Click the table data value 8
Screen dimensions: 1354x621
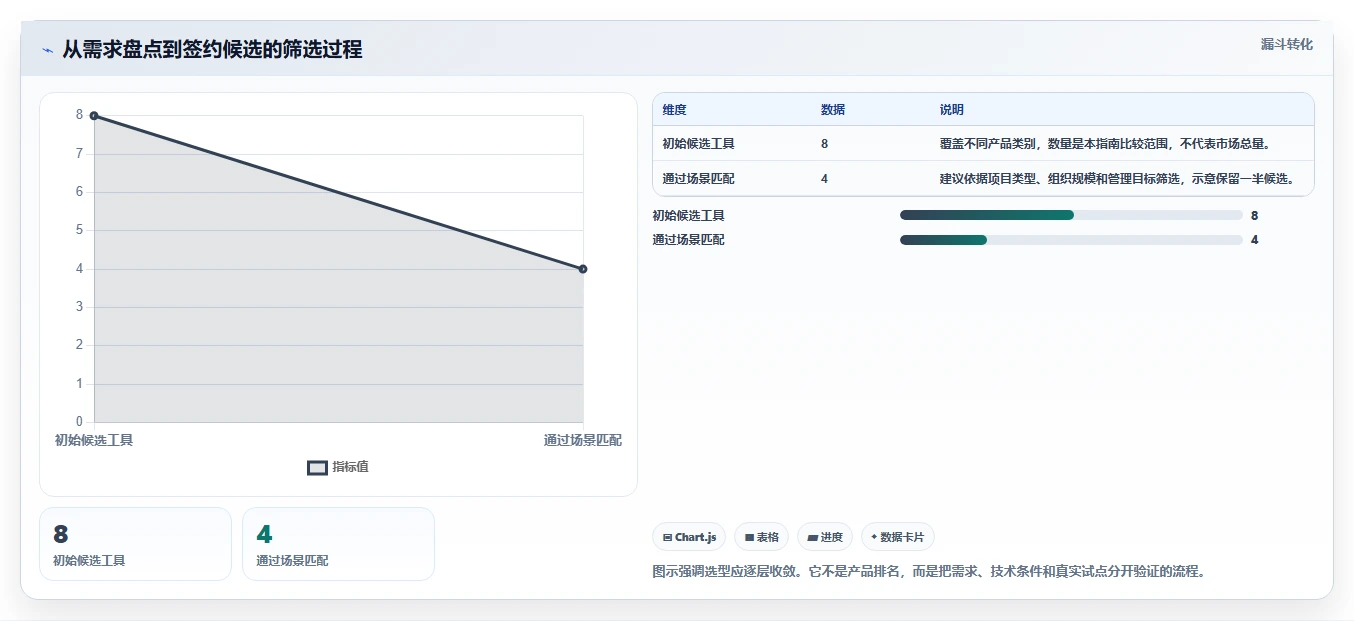click(824, 144)
